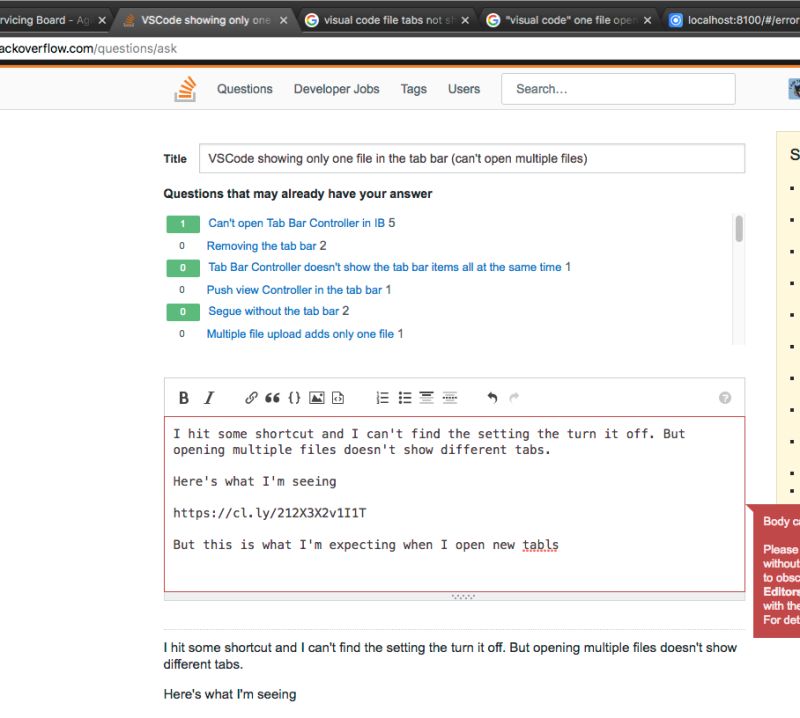Open editor help question mark icon
This screenshot has height=718, width=800.
[x=724, y=398]
